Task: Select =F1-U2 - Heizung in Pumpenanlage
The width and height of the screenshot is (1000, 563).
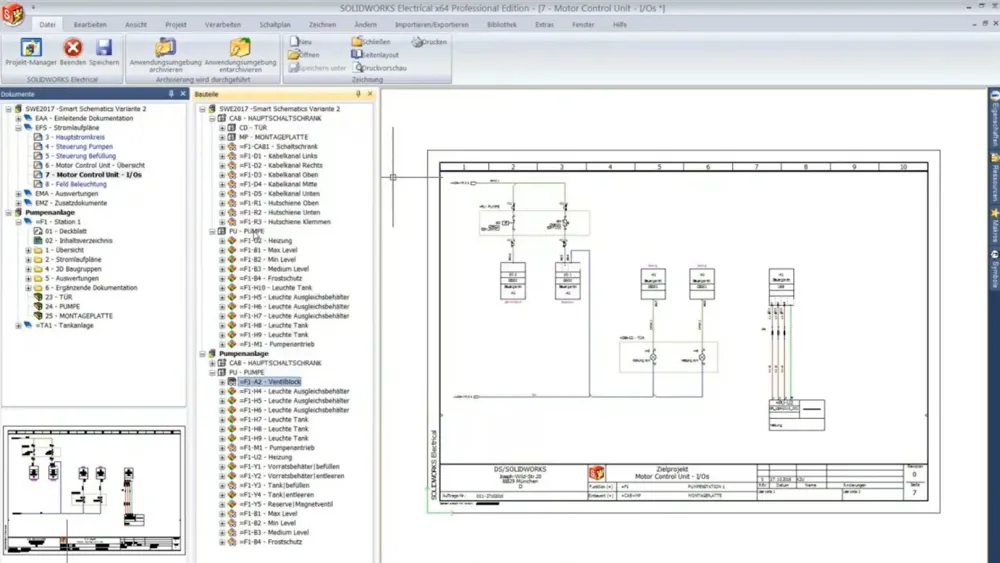Action: pos(265,457)
